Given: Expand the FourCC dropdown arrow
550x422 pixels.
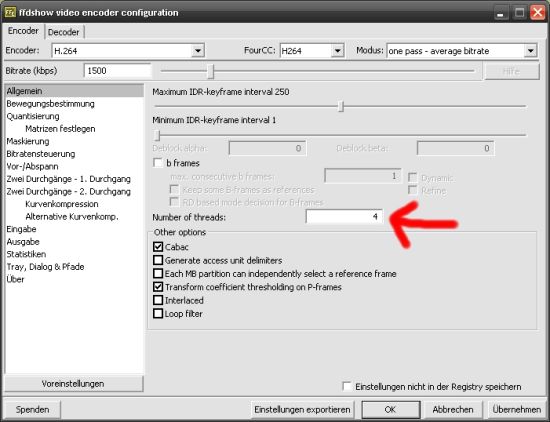Looking at the screenshot, I should (x=337, y=51).
